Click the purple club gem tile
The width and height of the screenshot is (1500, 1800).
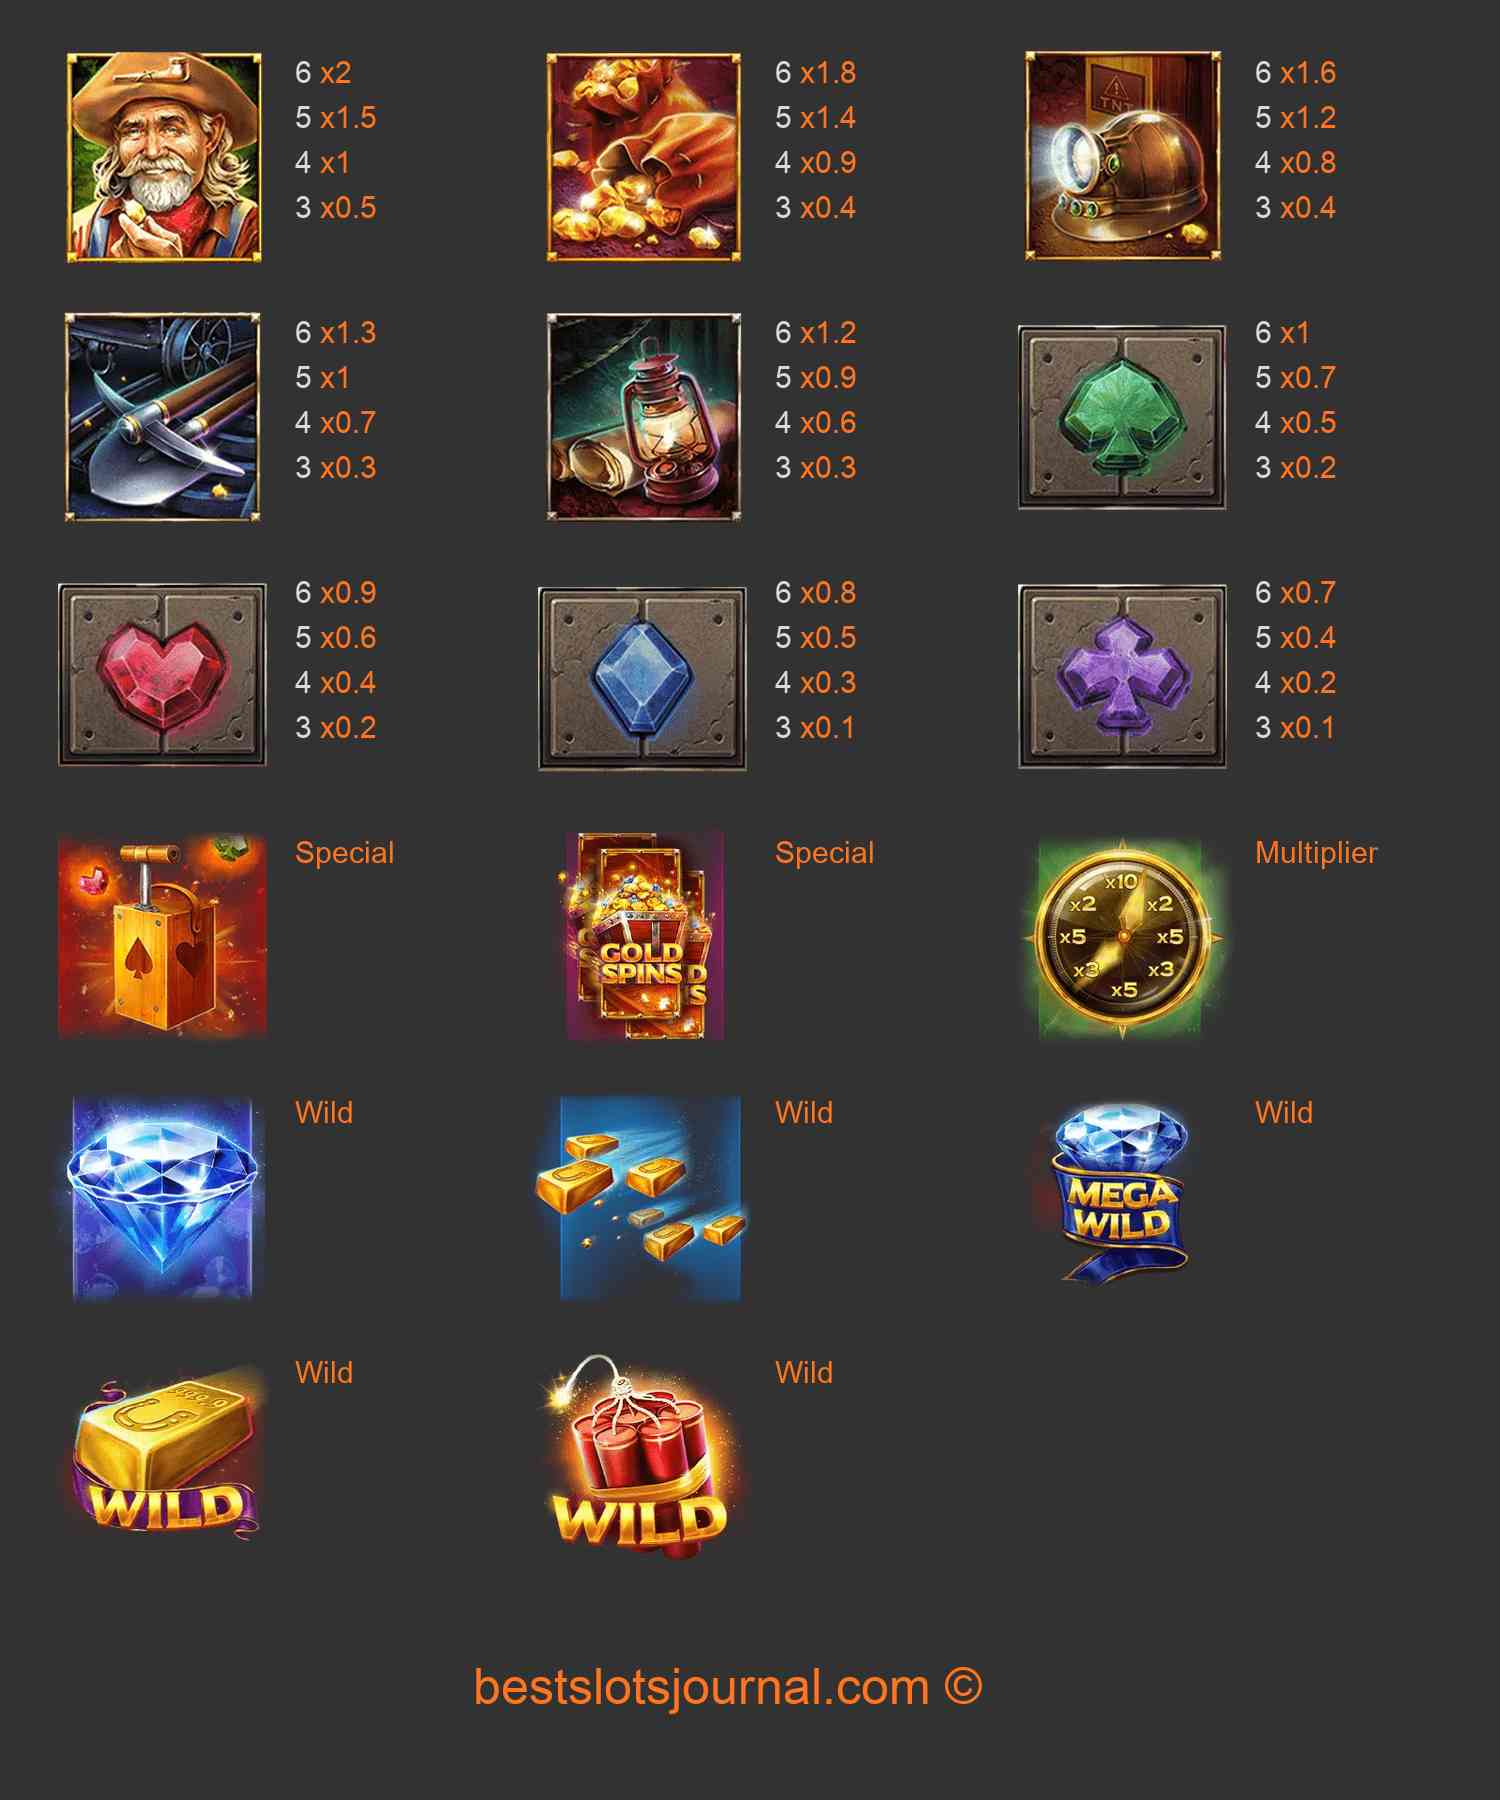tap(1122, 677)
